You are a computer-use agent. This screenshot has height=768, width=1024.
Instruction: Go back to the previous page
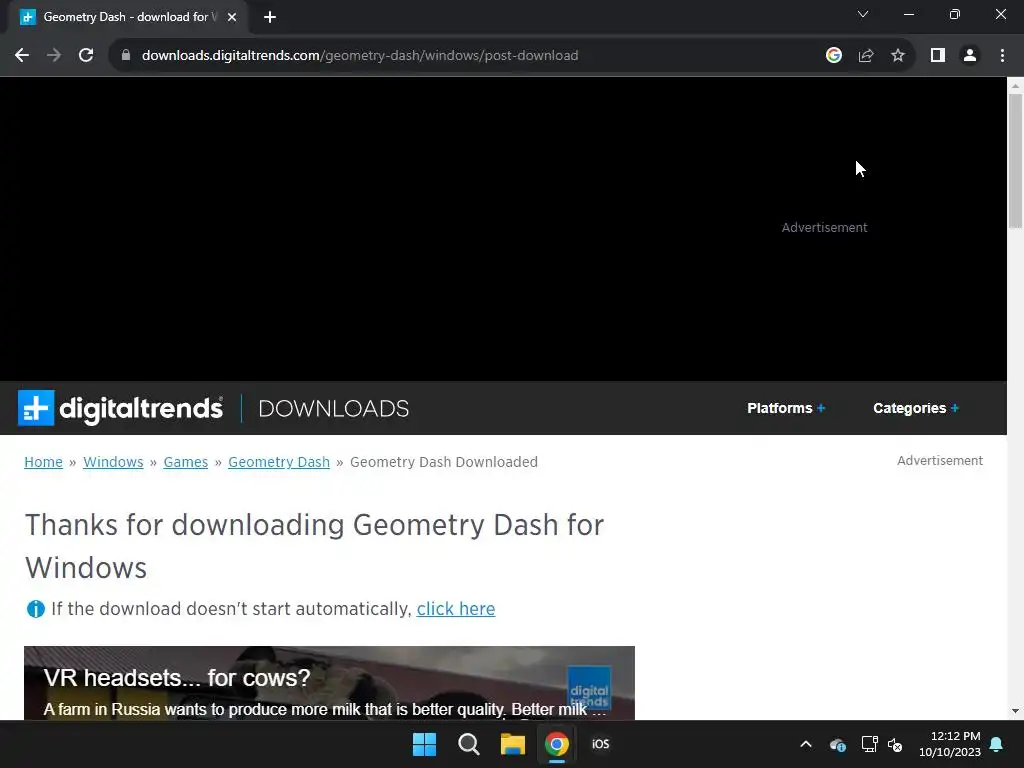22,56
